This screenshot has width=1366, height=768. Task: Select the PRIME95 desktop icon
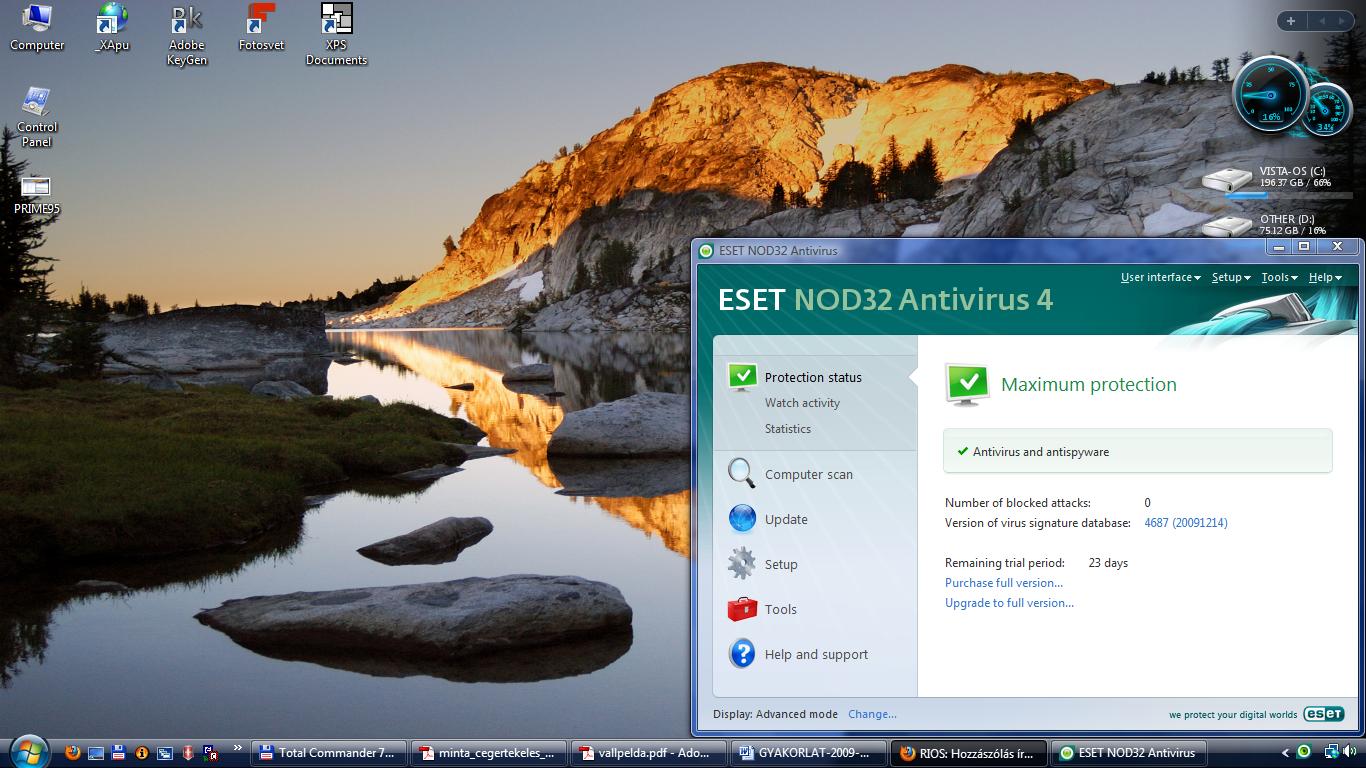tap(37, 194)
